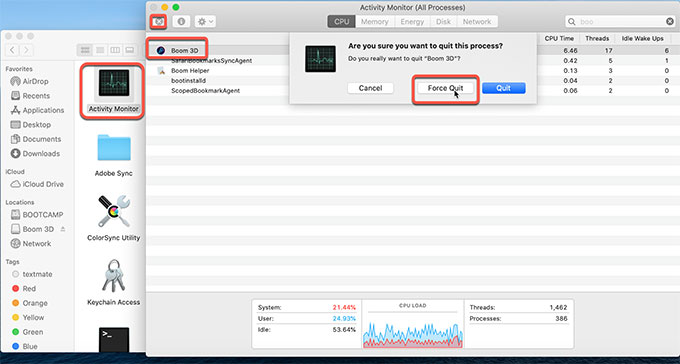This screenshot has width=680, height=364.
Task: Click the Force Quit button
Action: click(x=445, y=88)
